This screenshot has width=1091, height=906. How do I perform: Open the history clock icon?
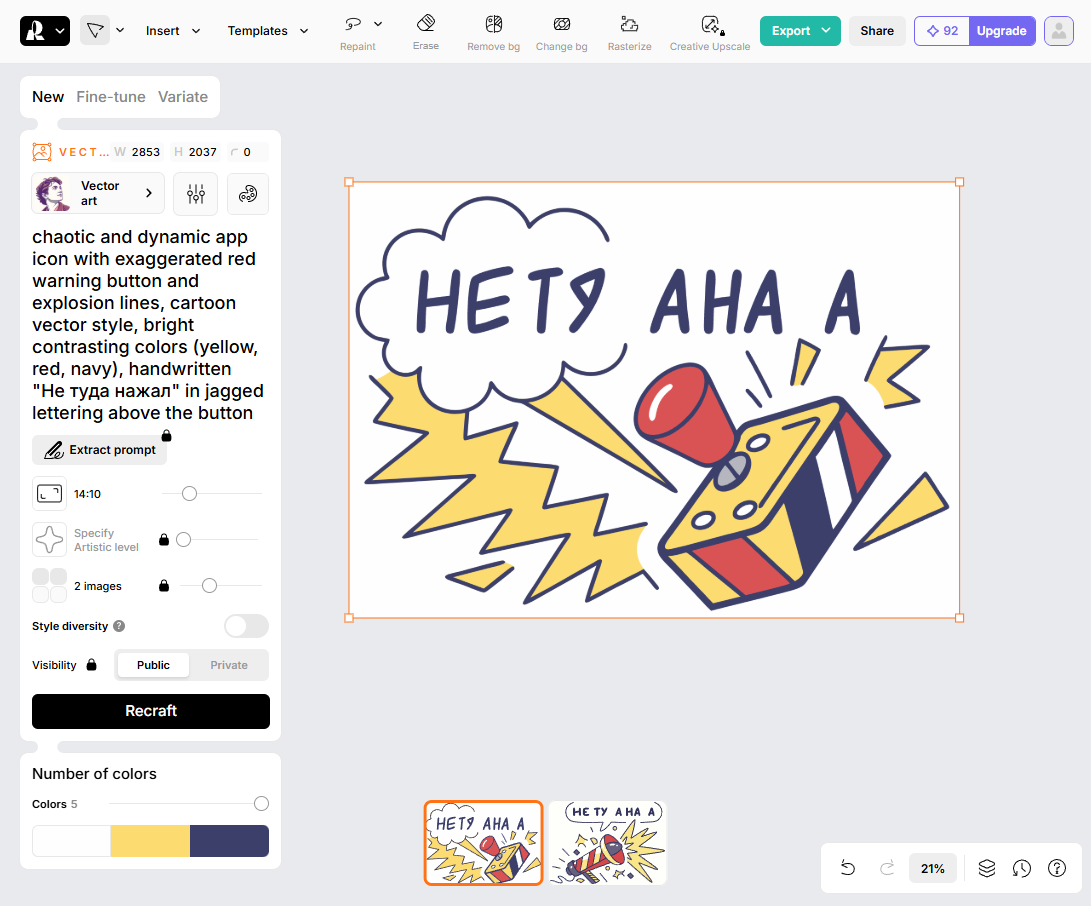coord(1021,868)
